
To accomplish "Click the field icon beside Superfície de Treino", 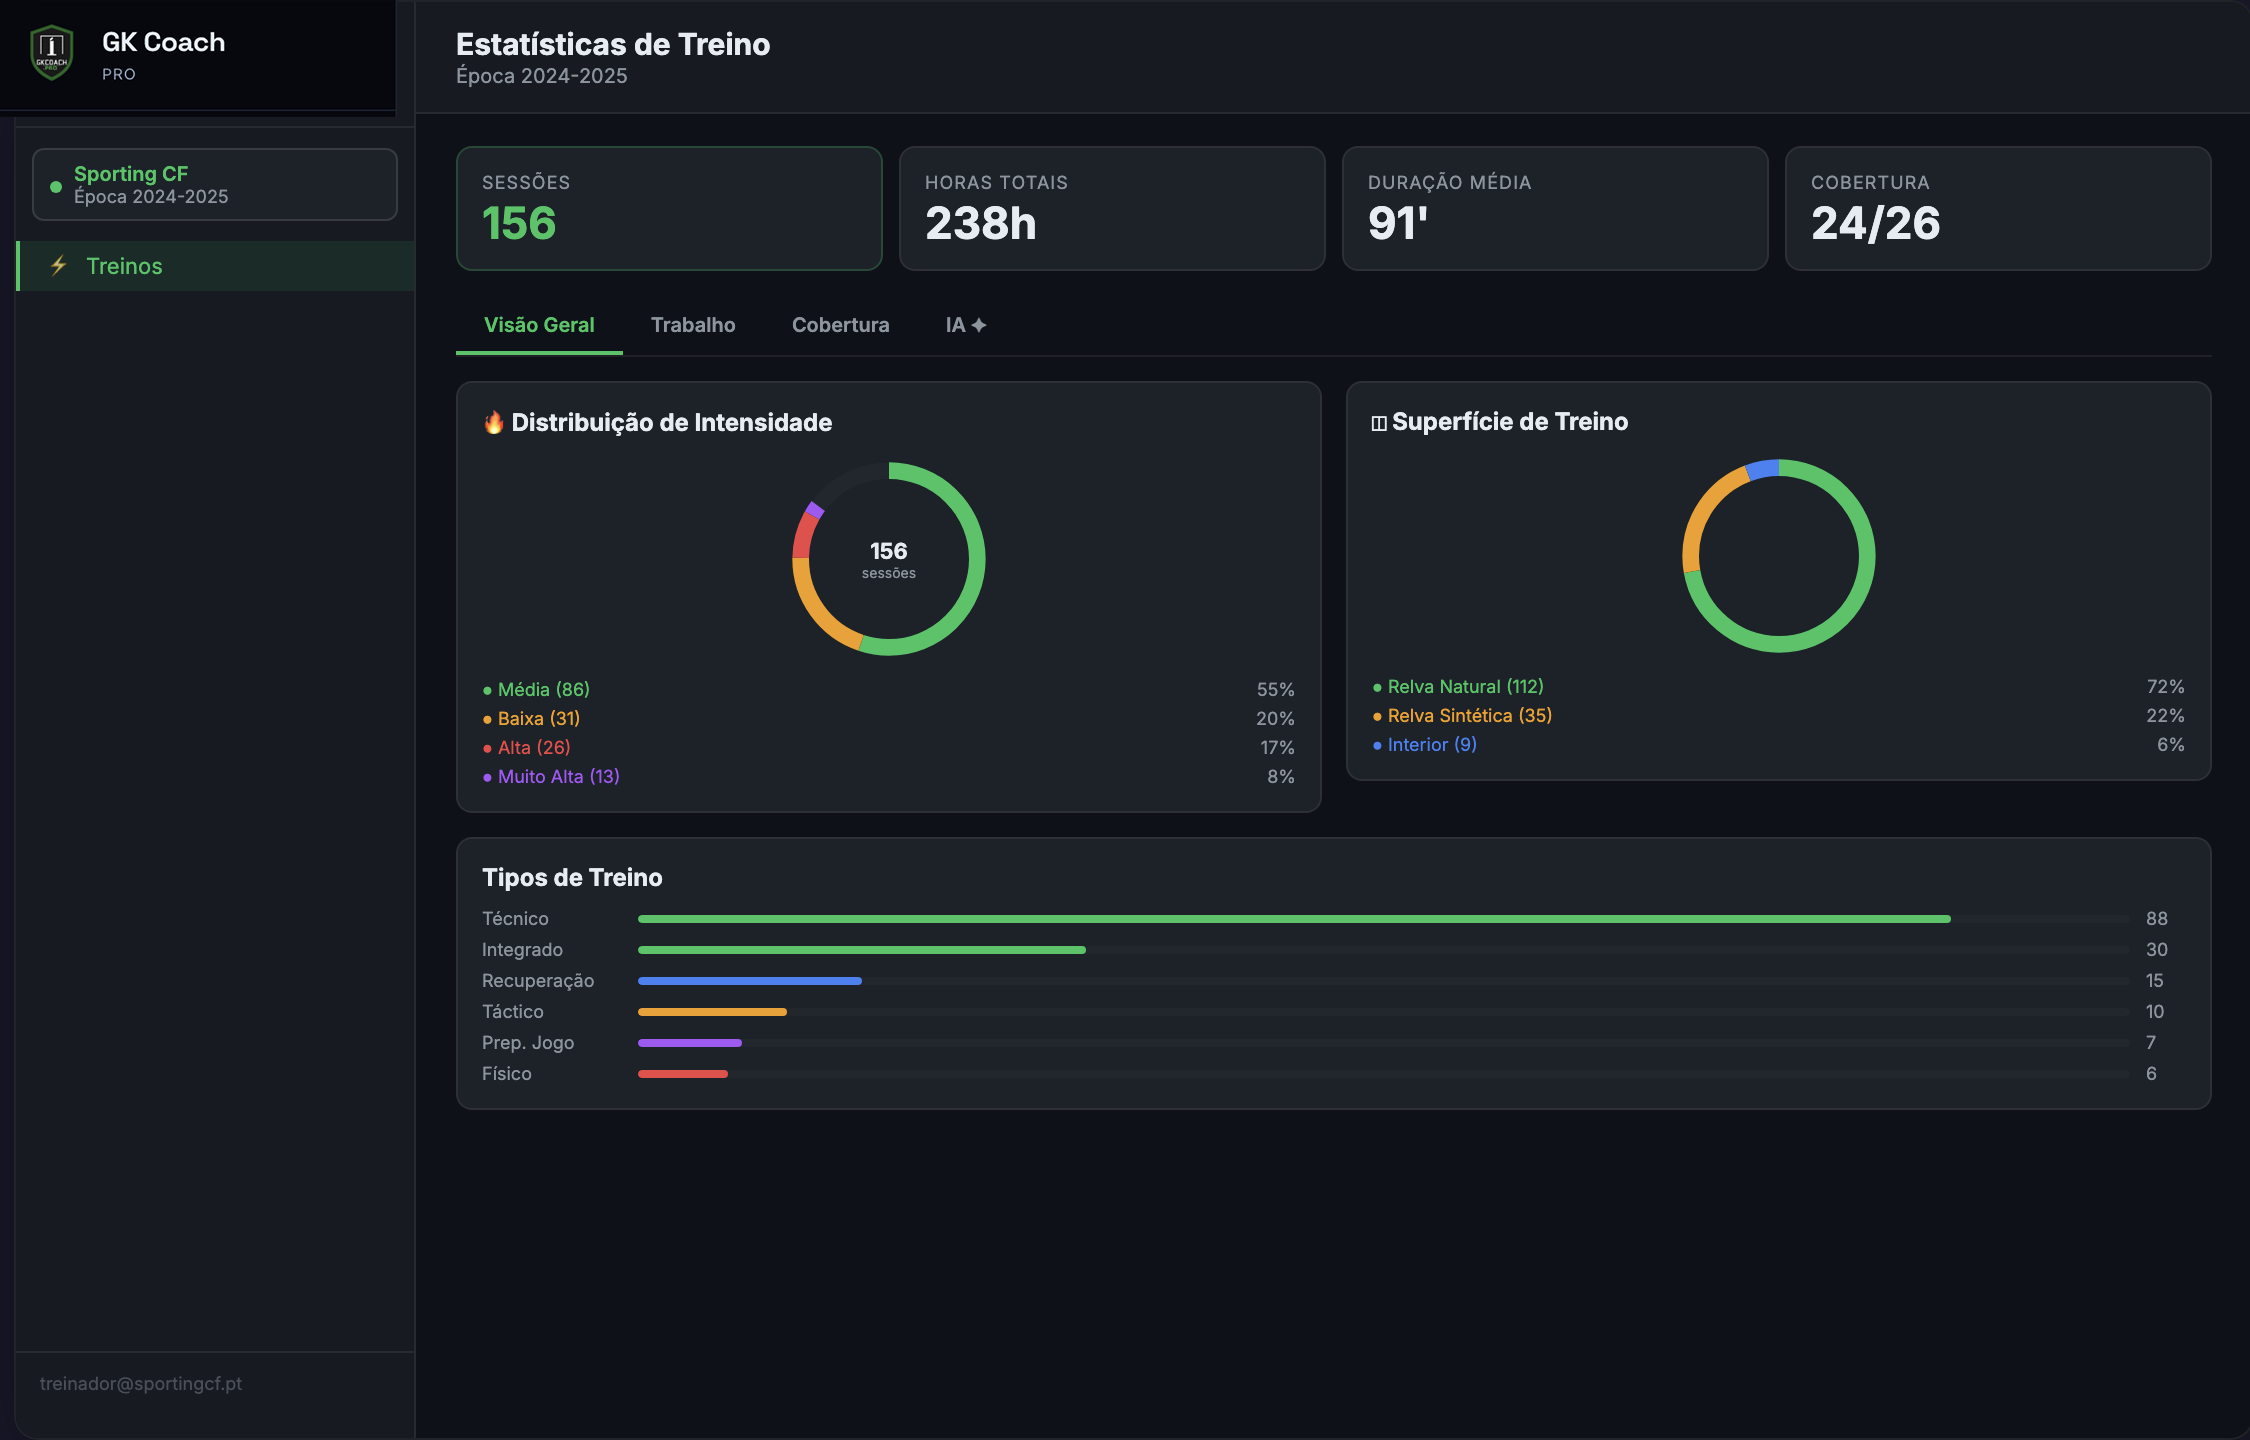I will pyautogui.click(x=1379, y=423).
